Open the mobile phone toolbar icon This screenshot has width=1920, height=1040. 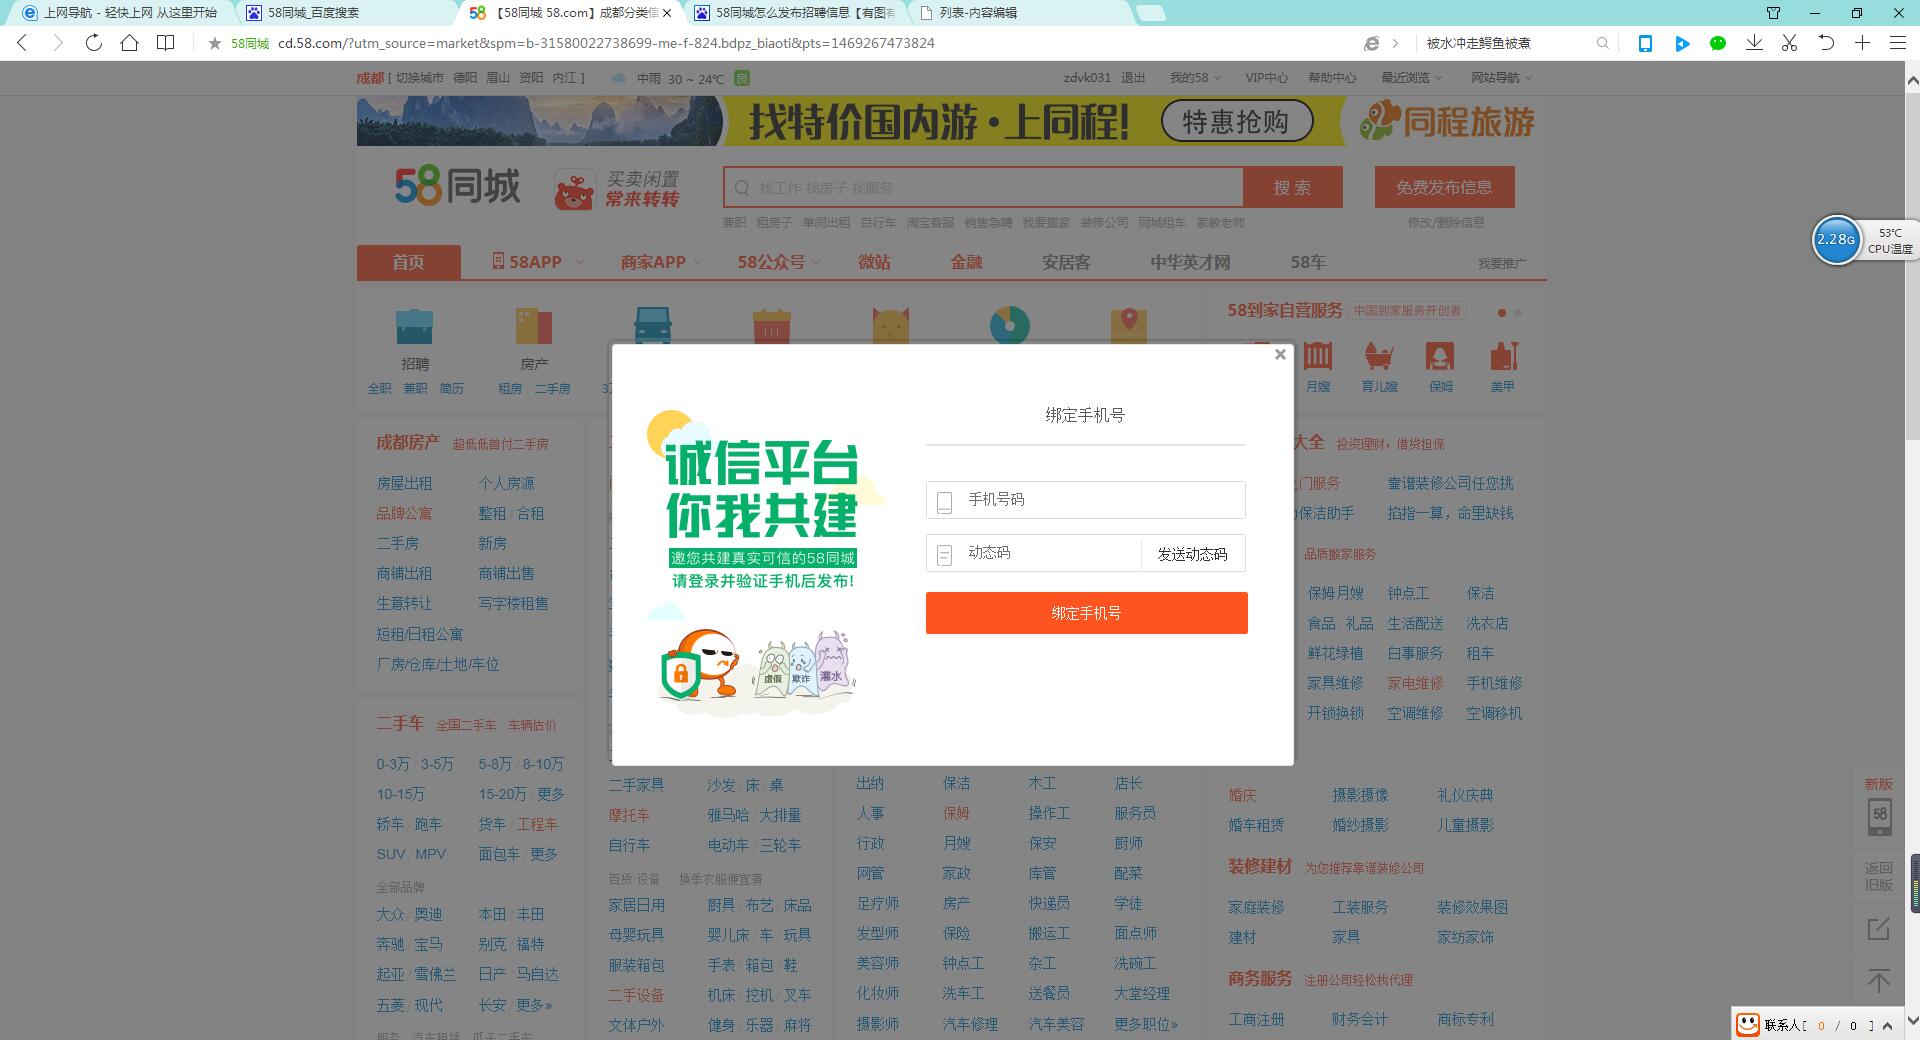1645,43
